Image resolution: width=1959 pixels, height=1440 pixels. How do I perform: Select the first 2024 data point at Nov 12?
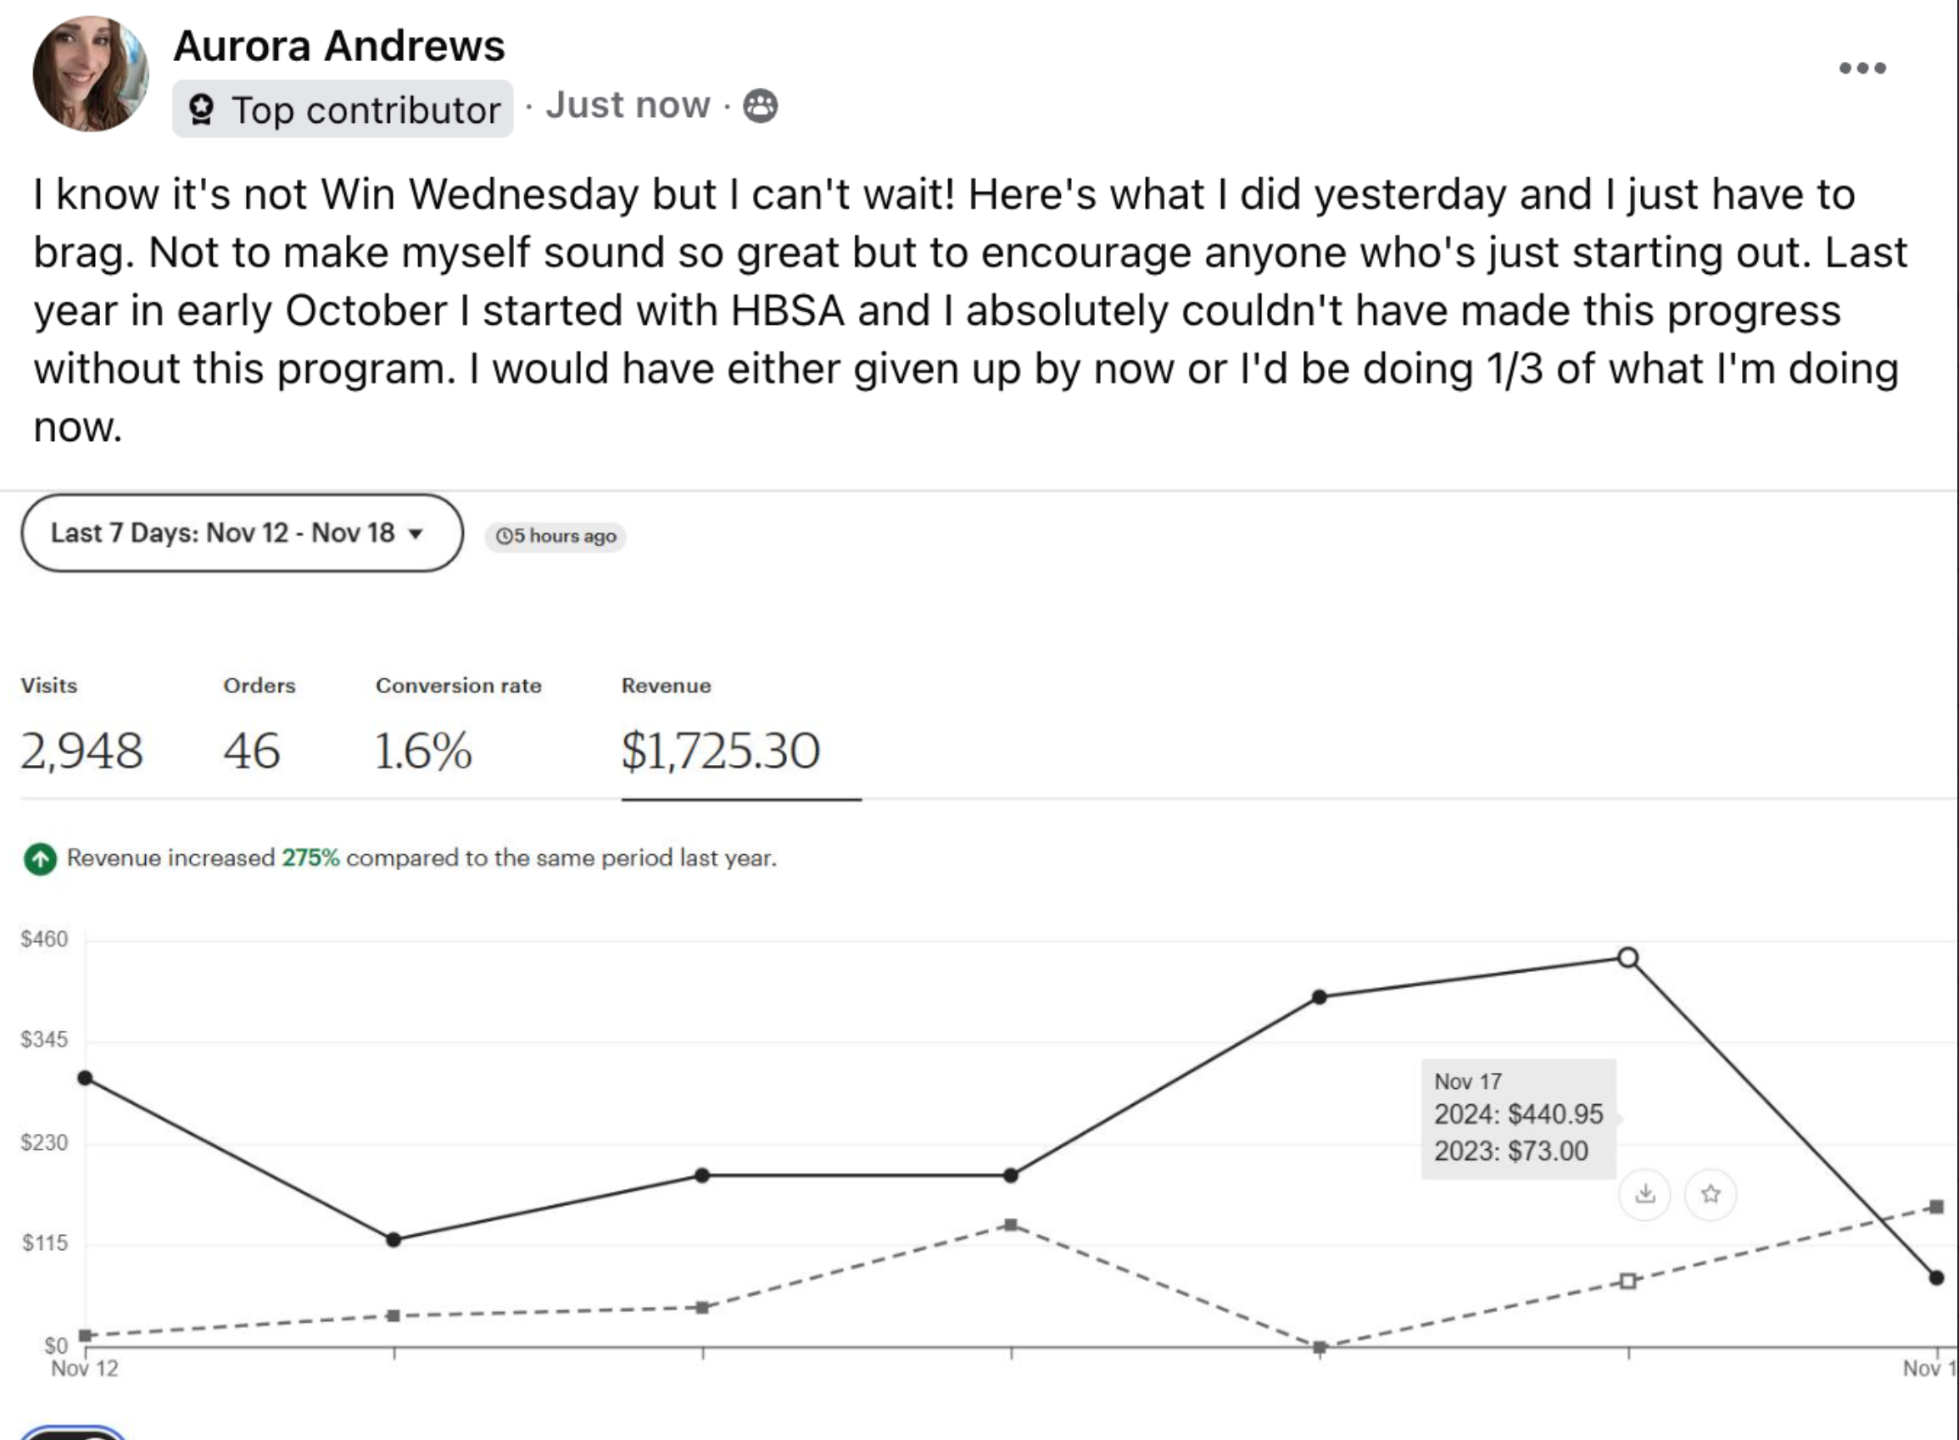pos(85,1078)
